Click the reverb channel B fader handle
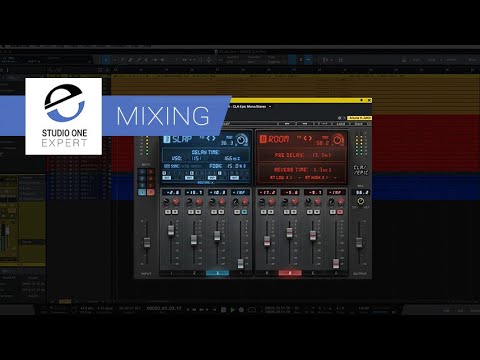Image resolution: width=480 pixels, height=360 pixels. click(290, 233)
